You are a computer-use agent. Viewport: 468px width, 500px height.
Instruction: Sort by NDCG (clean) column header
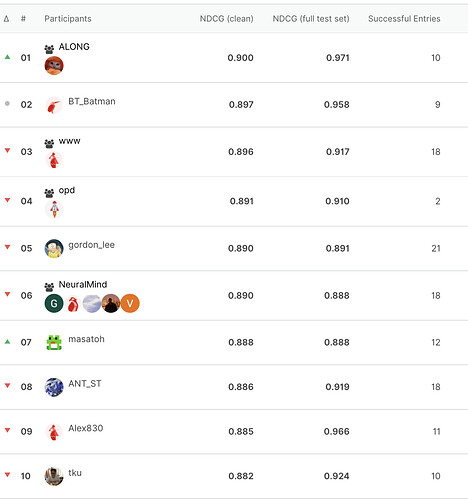(x=227, y=19)
